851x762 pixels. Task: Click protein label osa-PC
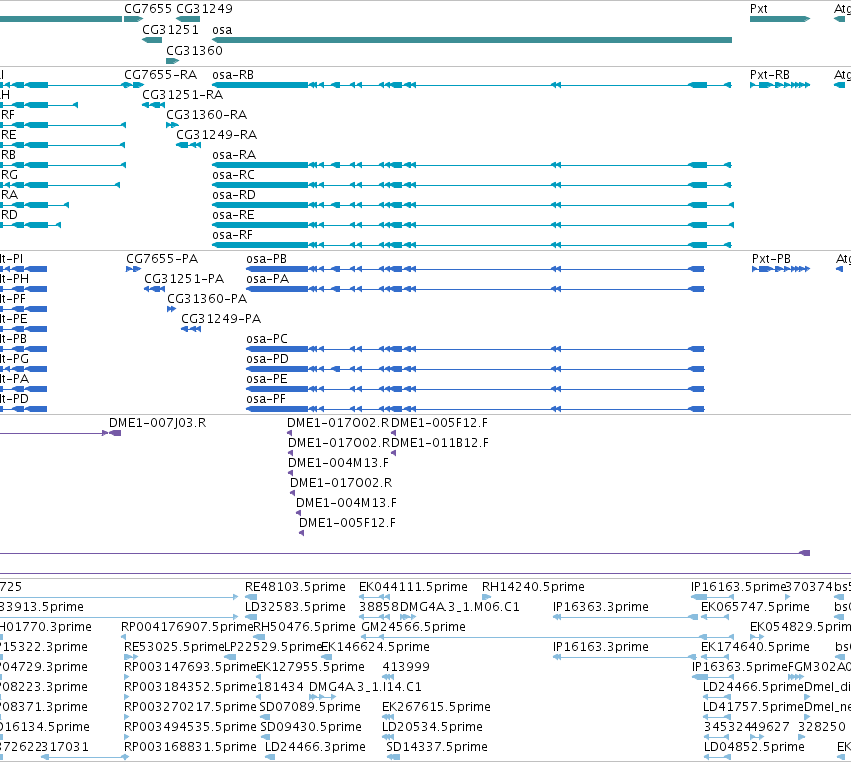point(267,339)
